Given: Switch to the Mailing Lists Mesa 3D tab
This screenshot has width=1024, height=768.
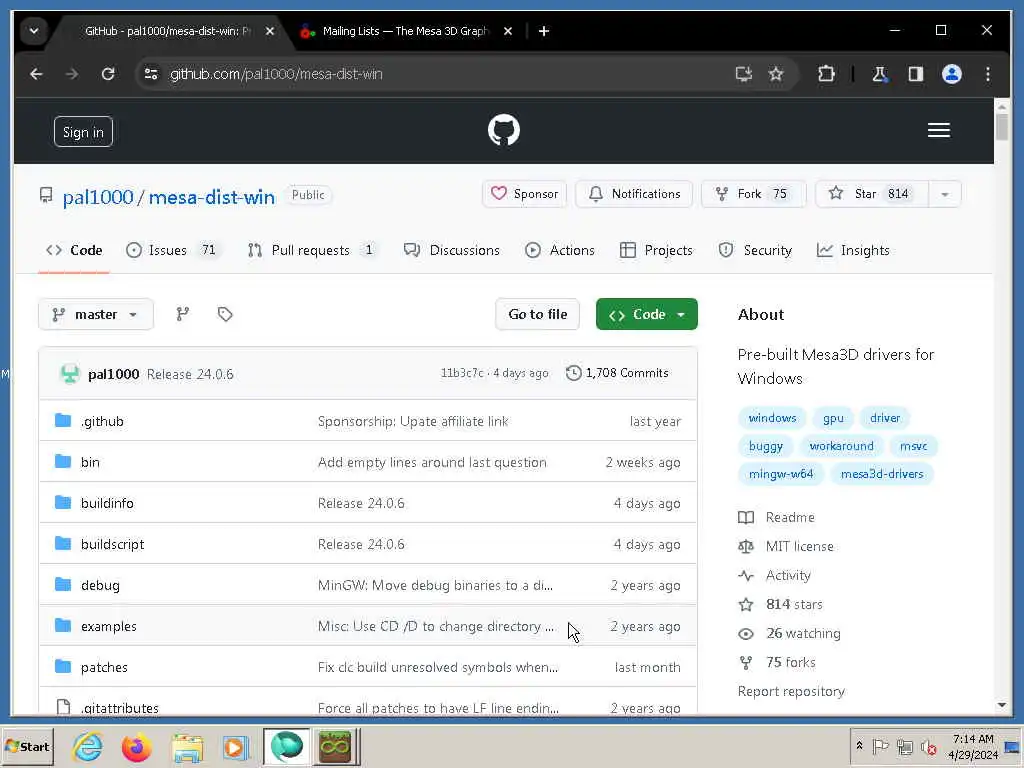Looking at the screenshot, I should coord(405,31).
